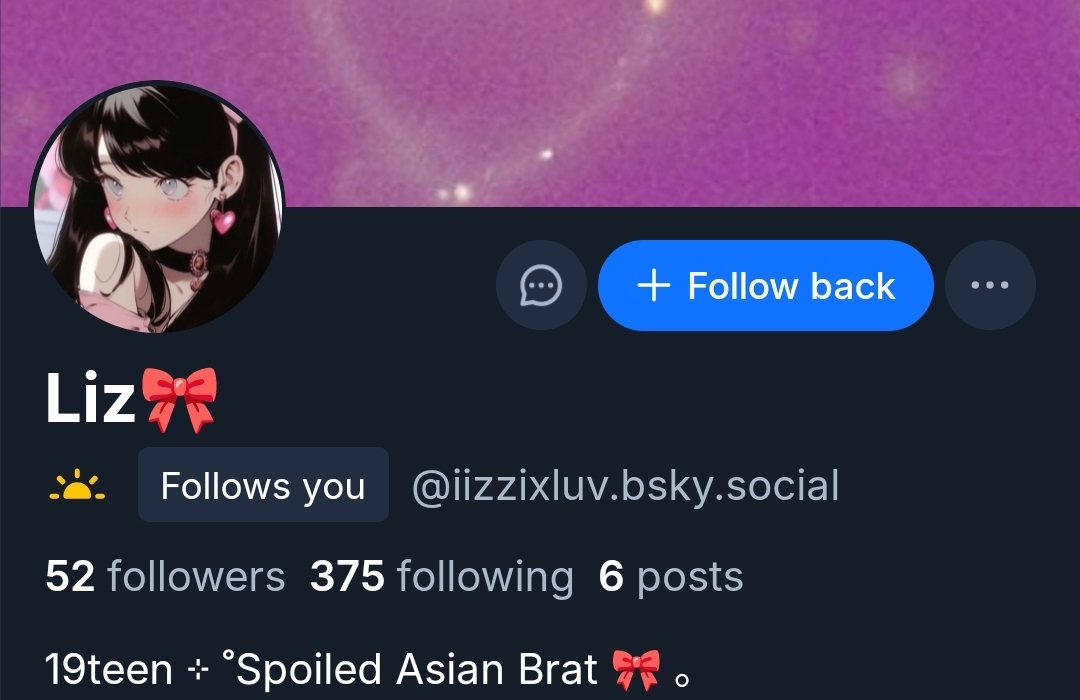Click the sparkle symbol after 19teen
The width and height of the screenshot is (1080, 700).
[198, 670]
